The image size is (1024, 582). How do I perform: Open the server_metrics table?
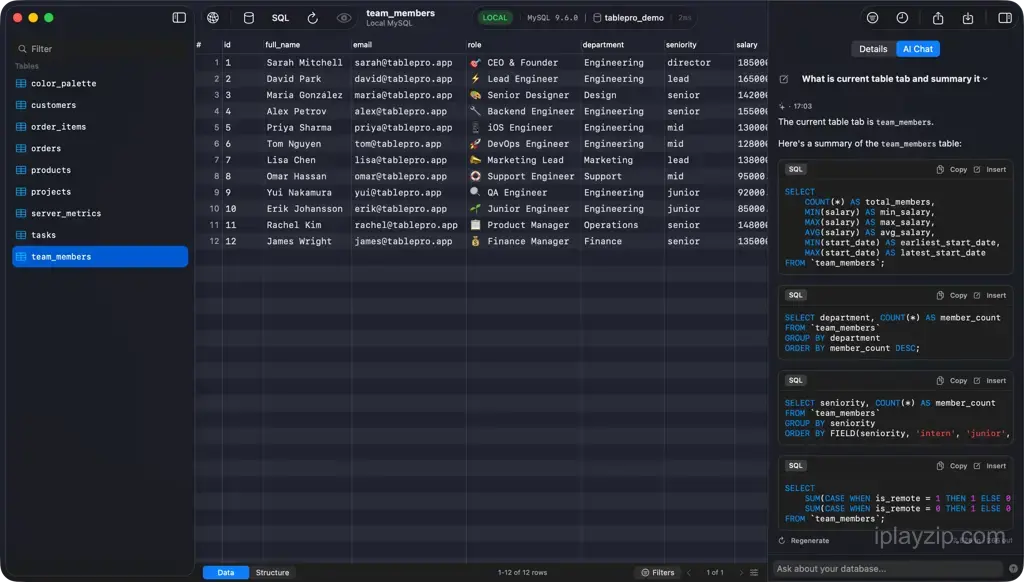click(x=100, y=213)
